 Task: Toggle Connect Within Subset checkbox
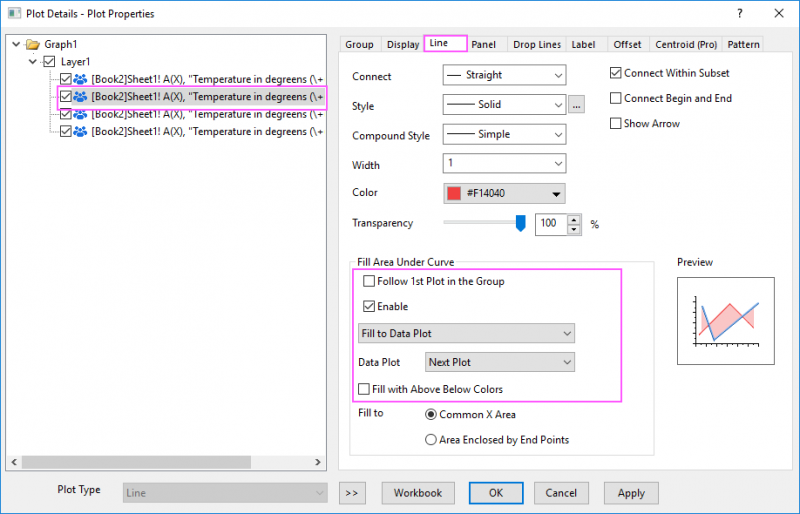coord(616,73)
